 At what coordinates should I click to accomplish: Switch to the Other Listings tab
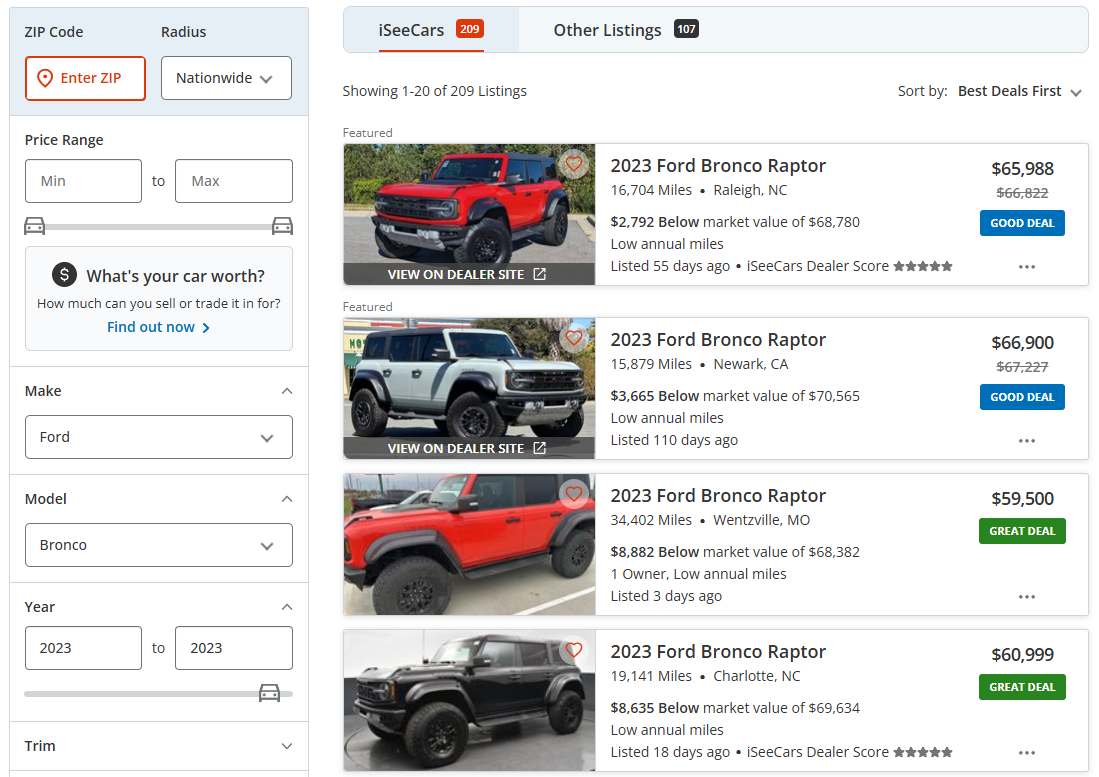(626, 30)
